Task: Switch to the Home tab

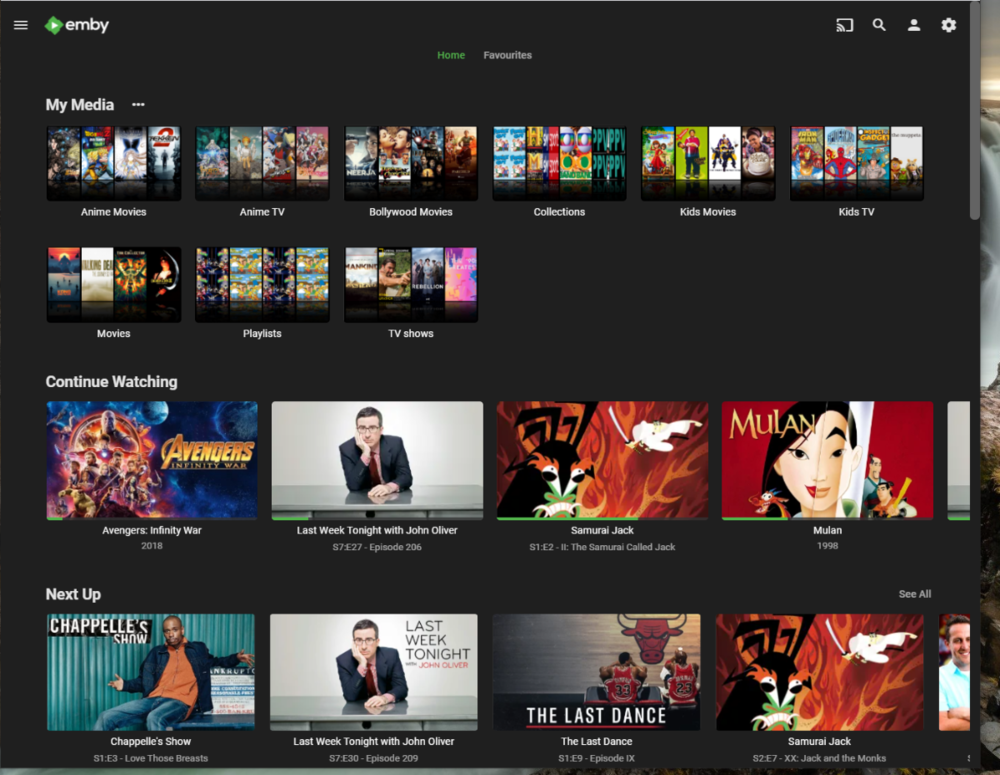Action: (x=451, y=55)
